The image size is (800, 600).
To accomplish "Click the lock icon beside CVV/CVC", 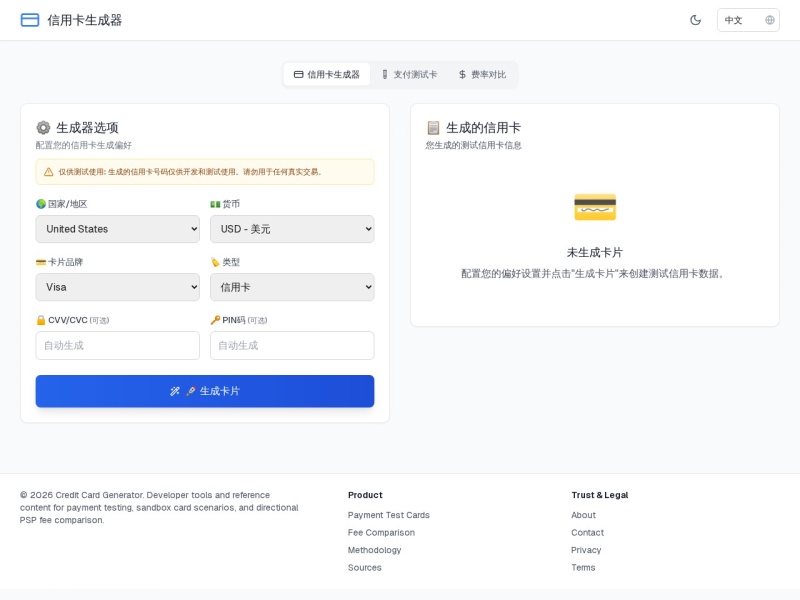I will 41,320.
